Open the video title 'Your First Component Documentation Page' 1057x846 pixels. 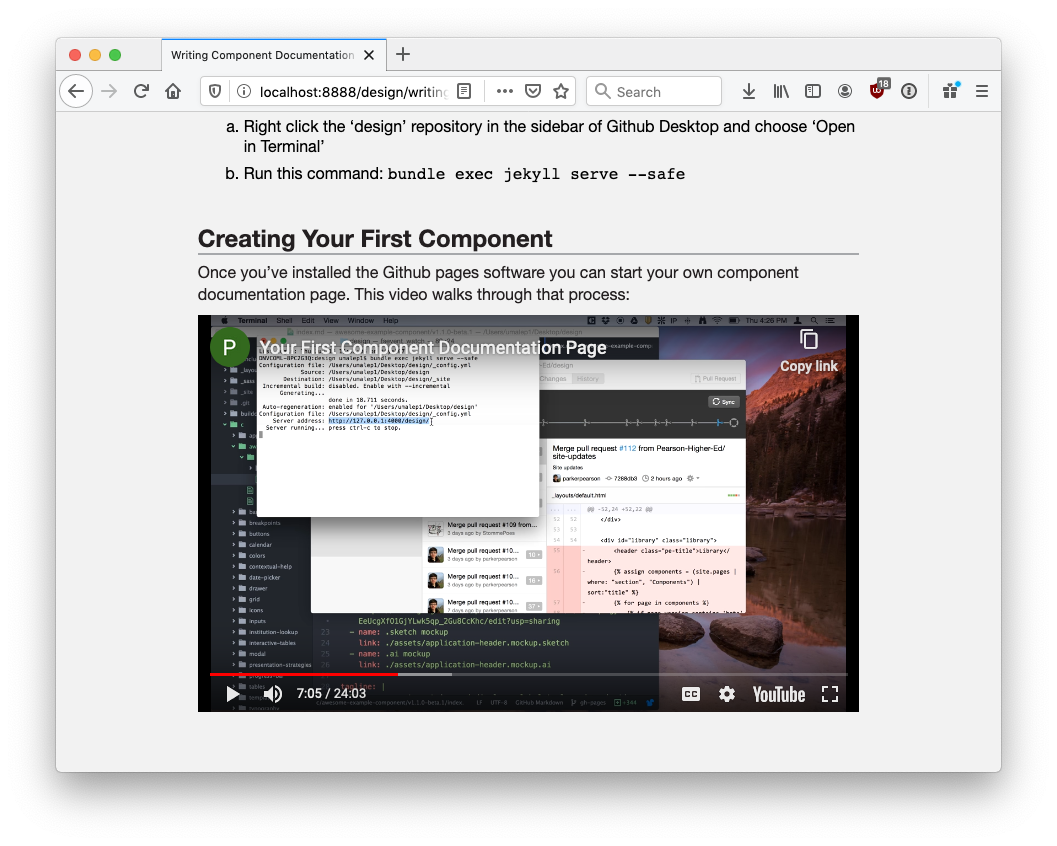coord(433,348)
